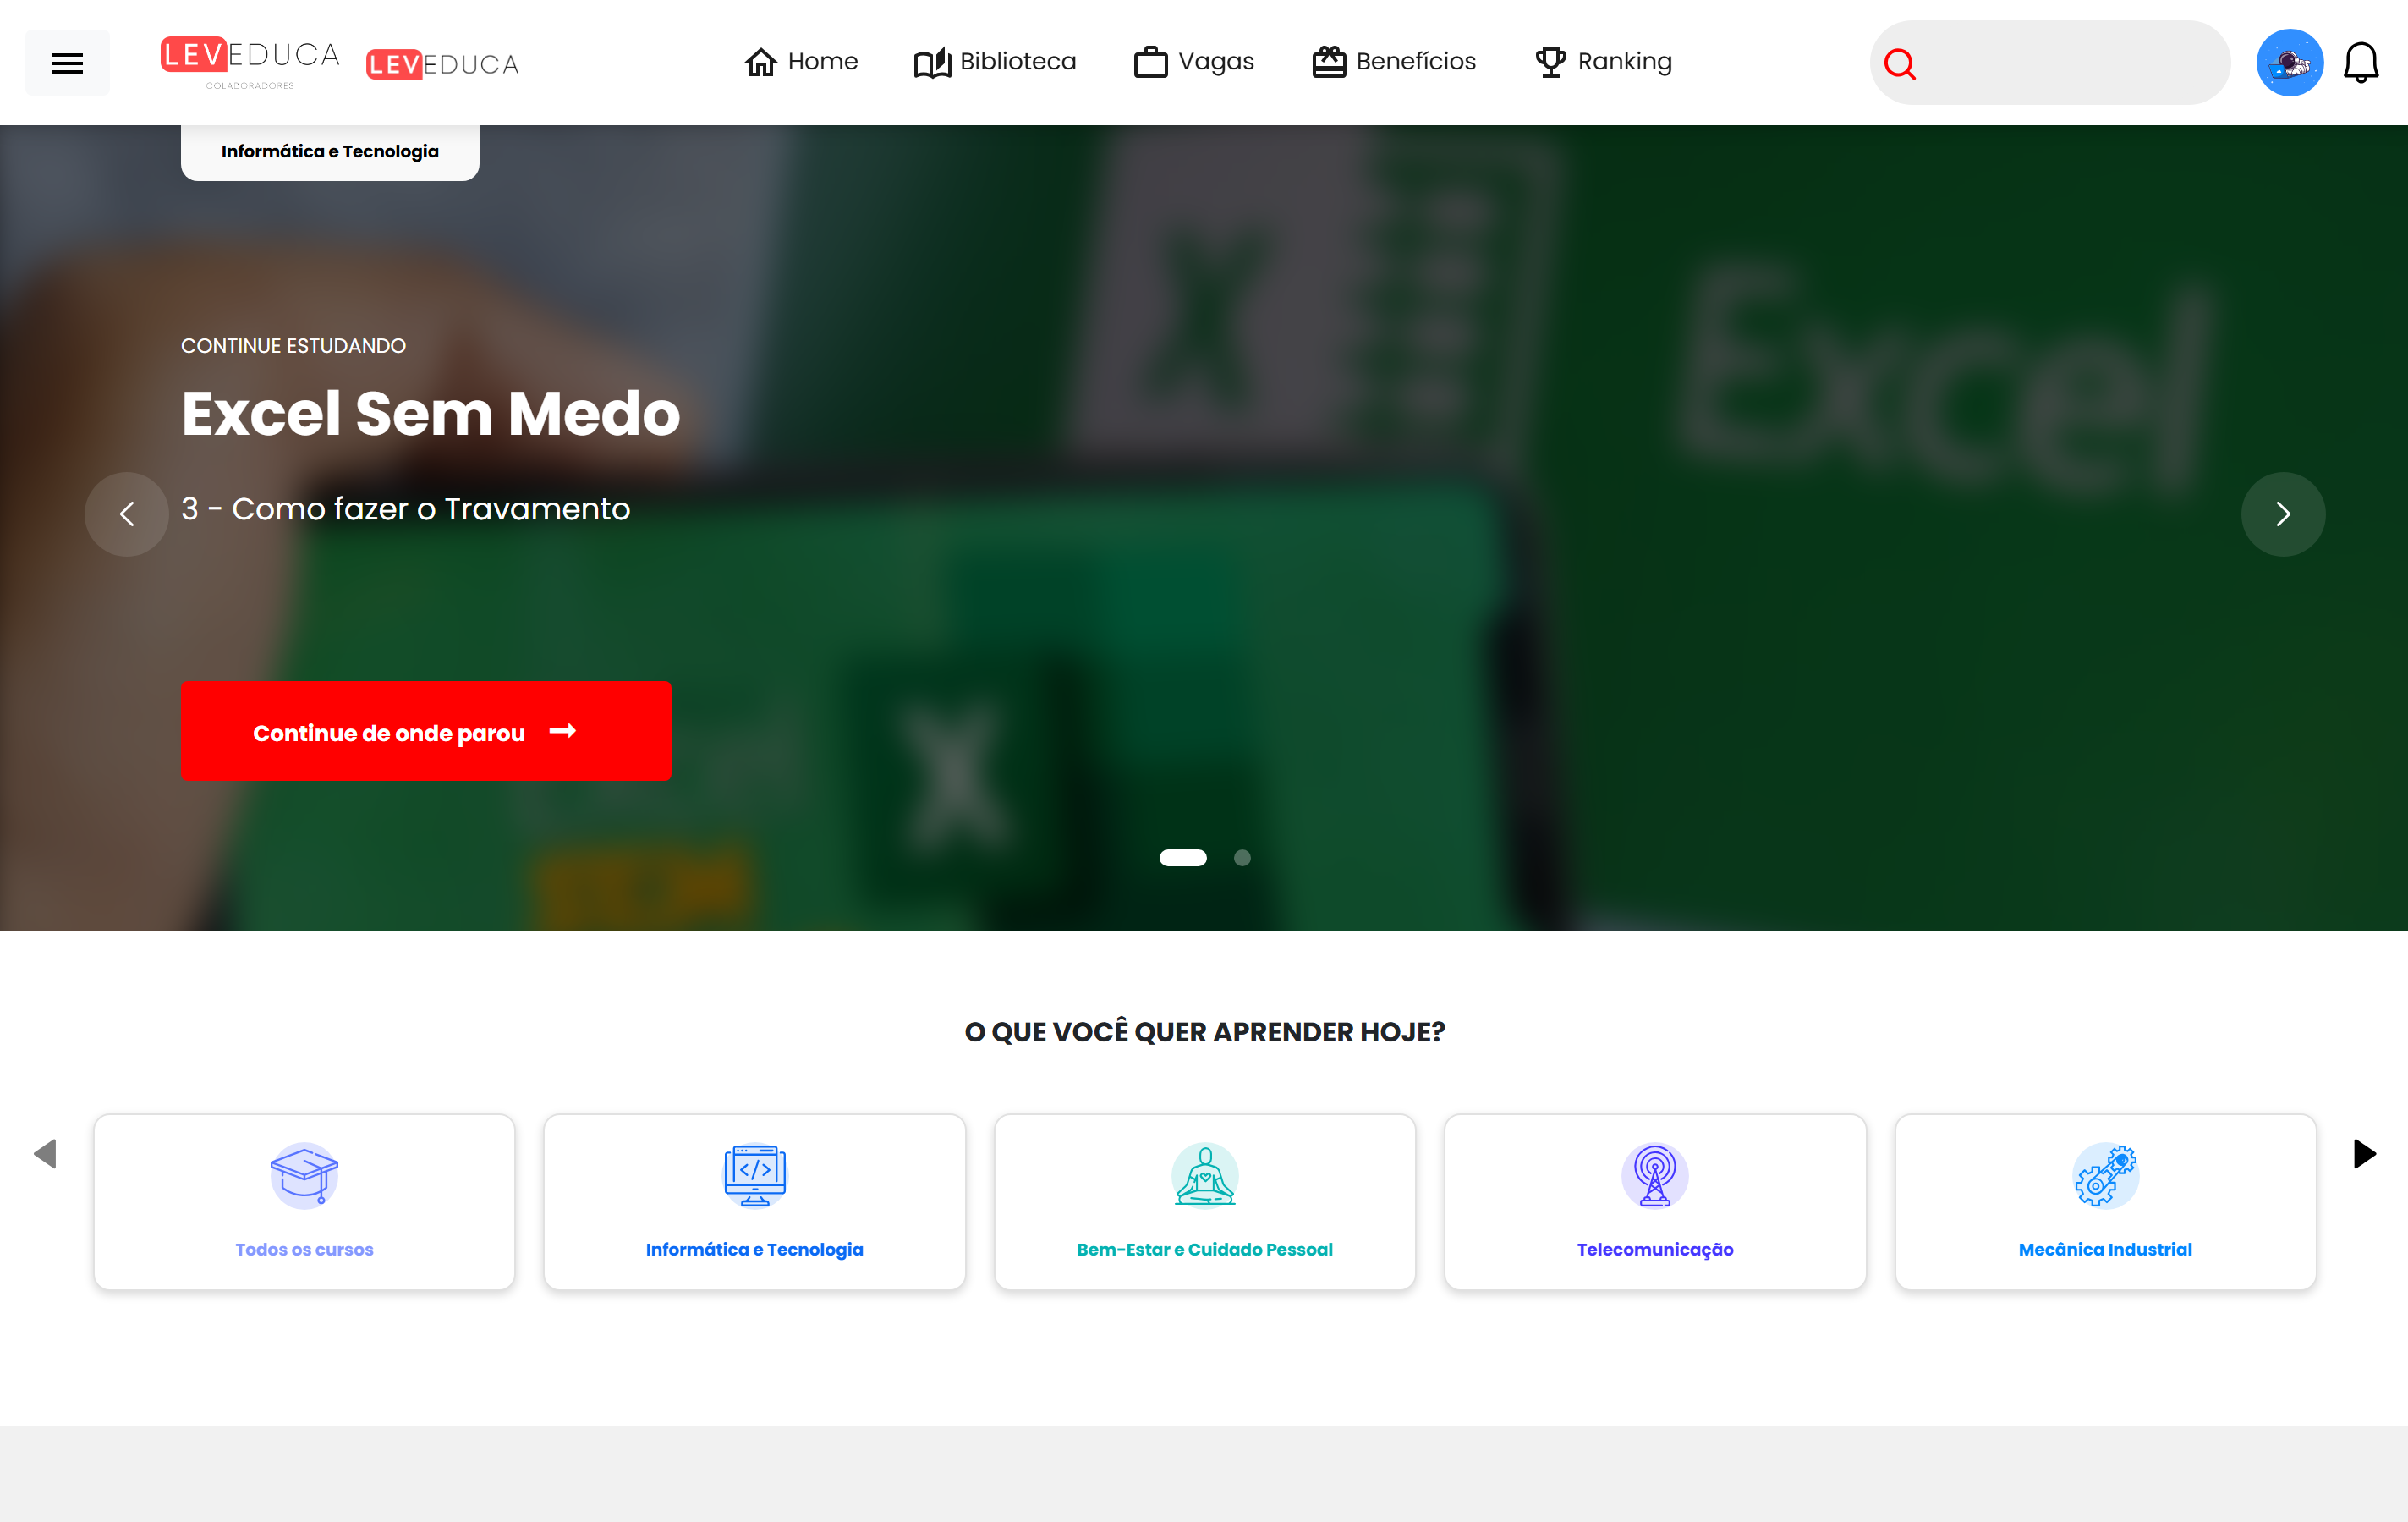This screenshot has width=2408, height=1522.
Task: Click the code monitor icon
Action: 755,1175
